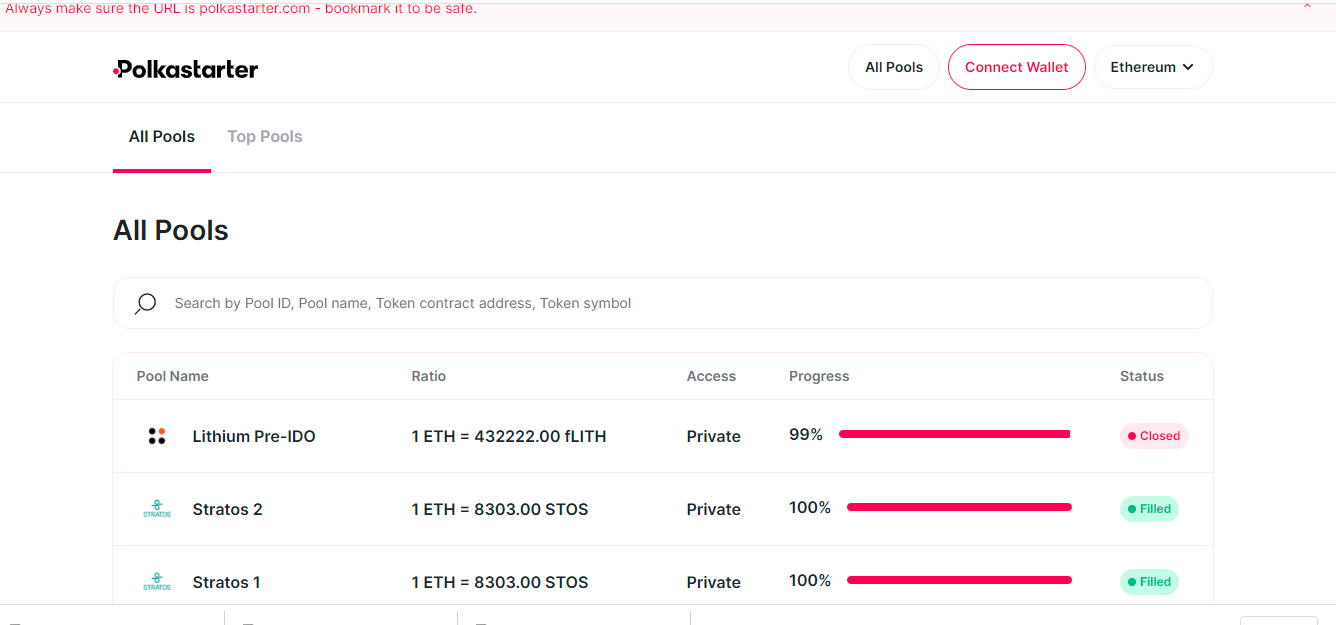Click the Lithium Pre-IDO progress bar
This screenshot has width=1336, height=625.
coord(954,434)
